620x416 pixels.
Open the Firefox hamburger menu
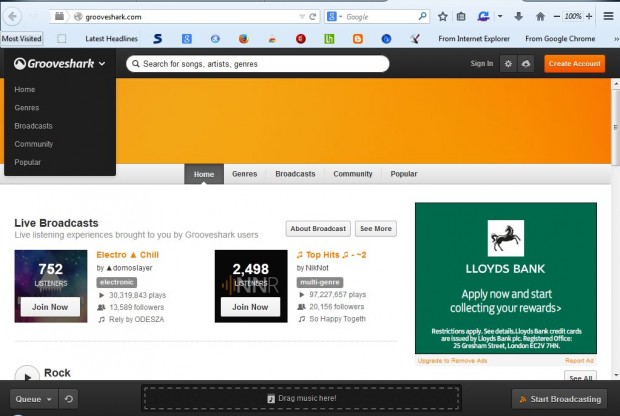[607, 17]
